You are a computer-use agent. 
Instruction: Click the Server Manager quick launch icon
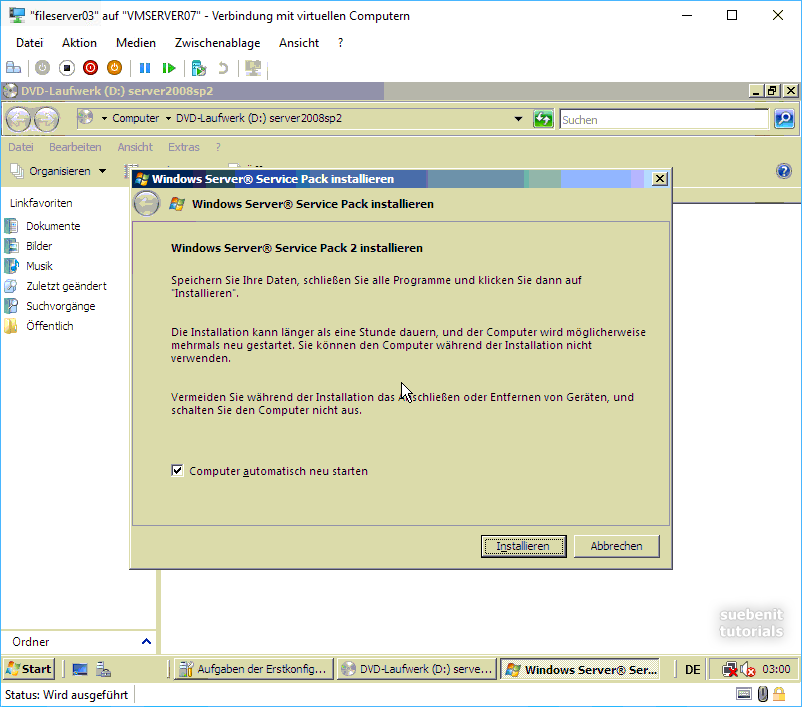pos(104,669)
